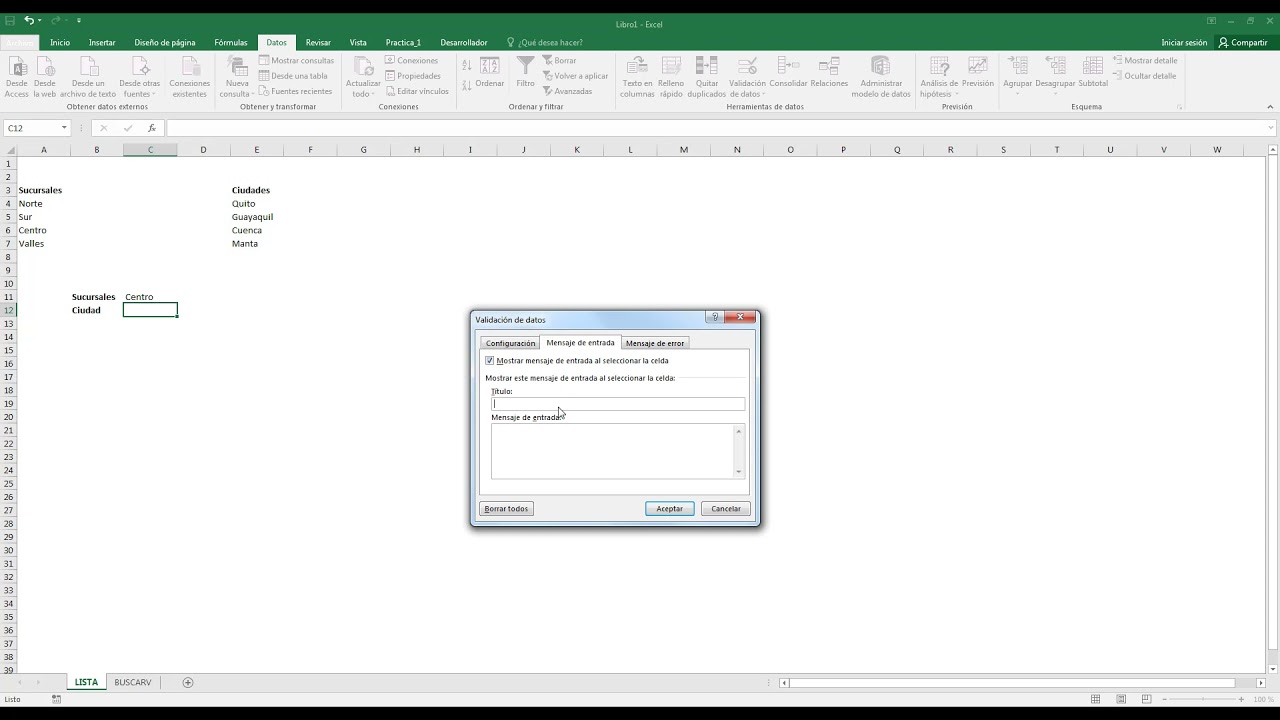
Task: Click the Título input field
Action: point(618,404)
